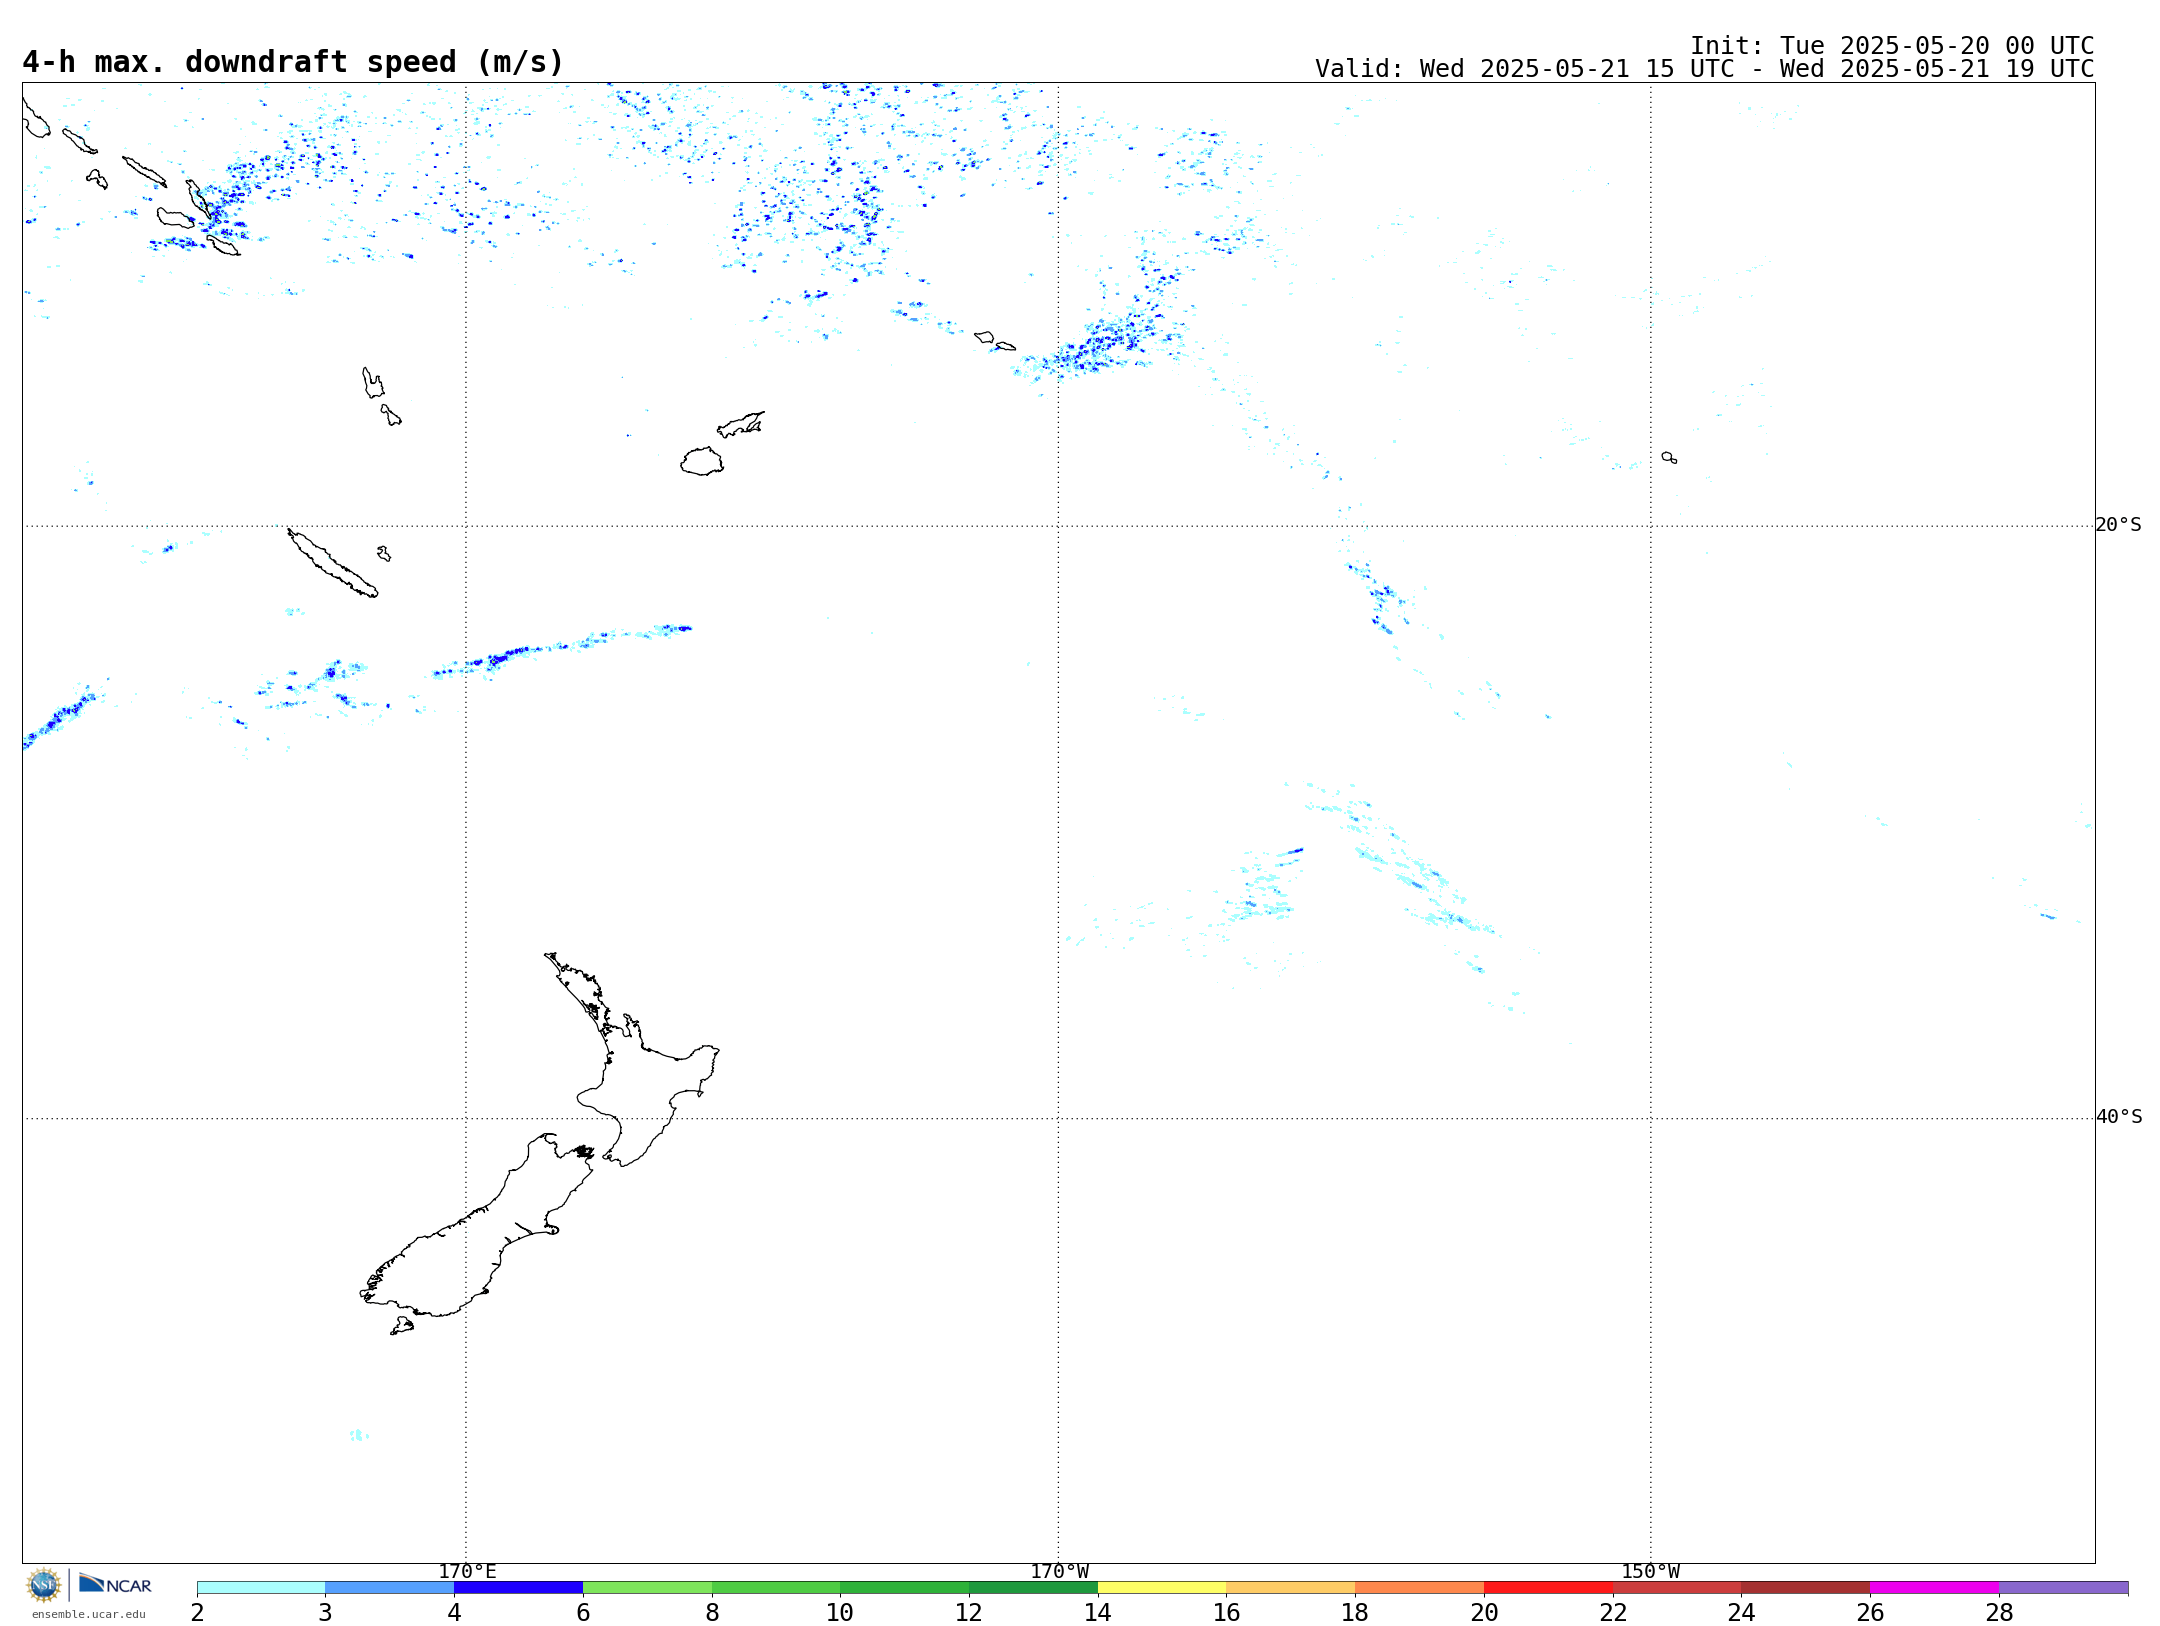This screenshot has width=2160, height=1626.
Task: Click the orange 18-20 colorbar segment
Action: tap(1419, 1588)
